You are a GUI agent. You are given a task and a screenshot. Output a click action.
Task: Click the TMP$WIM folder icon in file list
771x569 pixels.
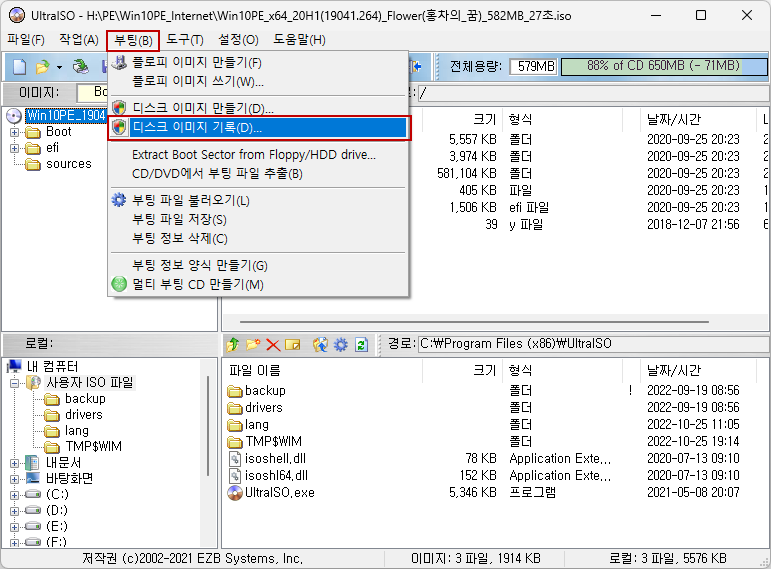pos(235,442)
